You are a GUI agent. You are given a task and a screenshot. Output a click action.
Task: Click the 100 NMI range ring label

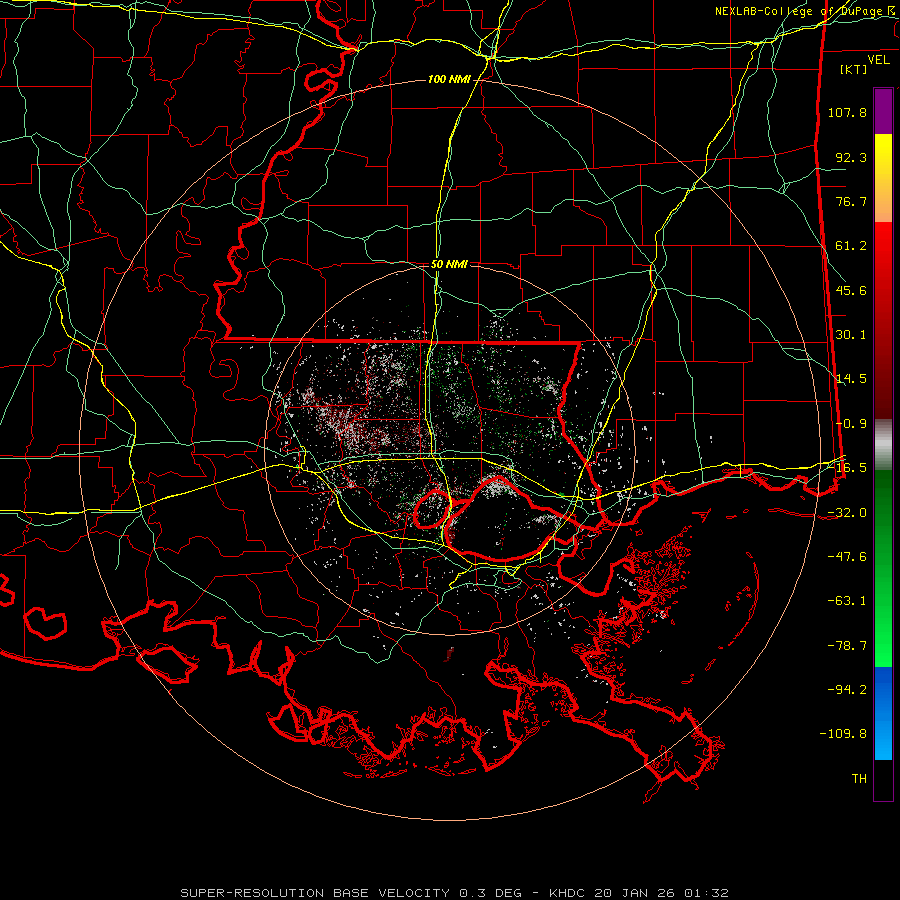pos(448,79)
